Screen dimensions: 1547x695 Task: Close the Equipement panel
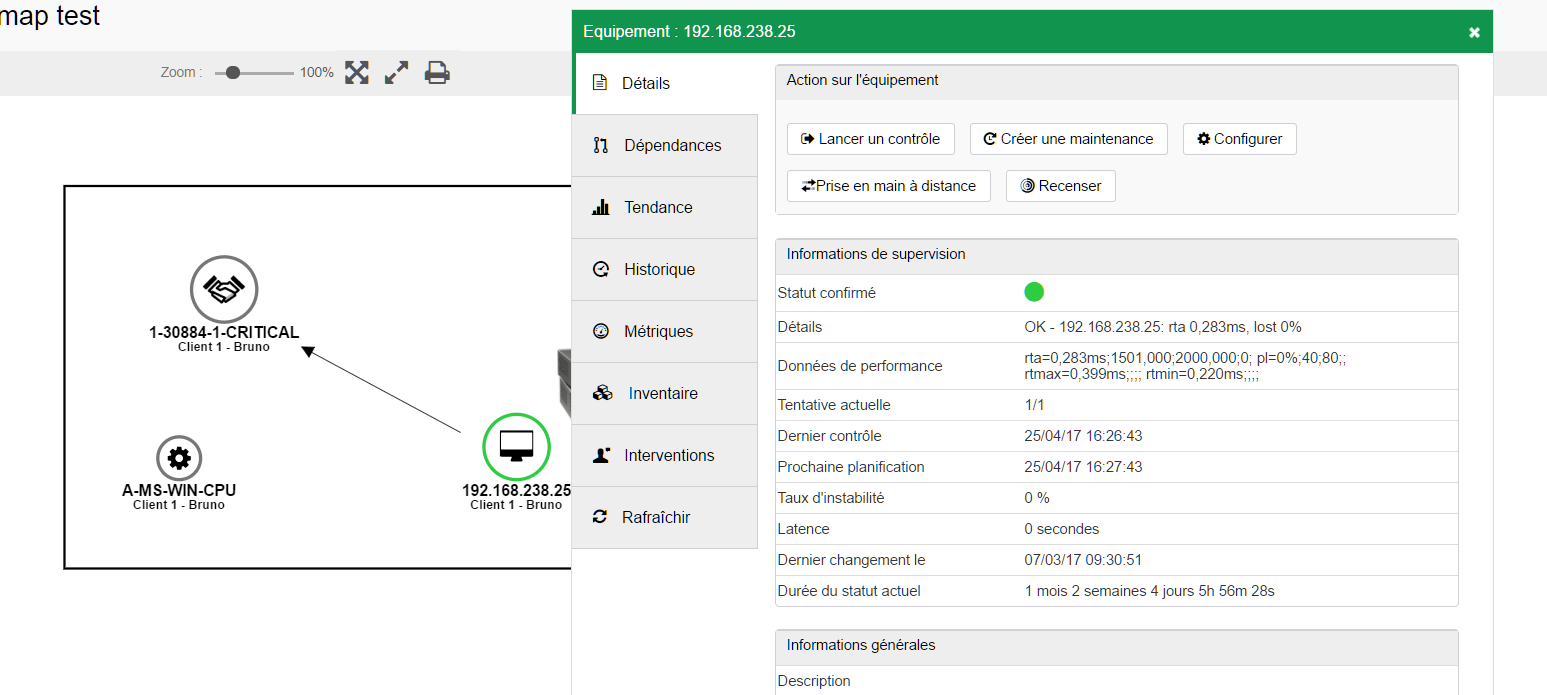tap(1474, 32)
